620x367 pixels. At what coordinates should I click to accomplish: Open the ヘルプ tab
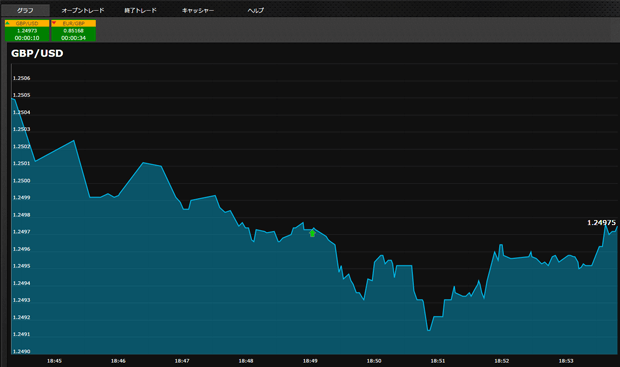tap(255, 10)
